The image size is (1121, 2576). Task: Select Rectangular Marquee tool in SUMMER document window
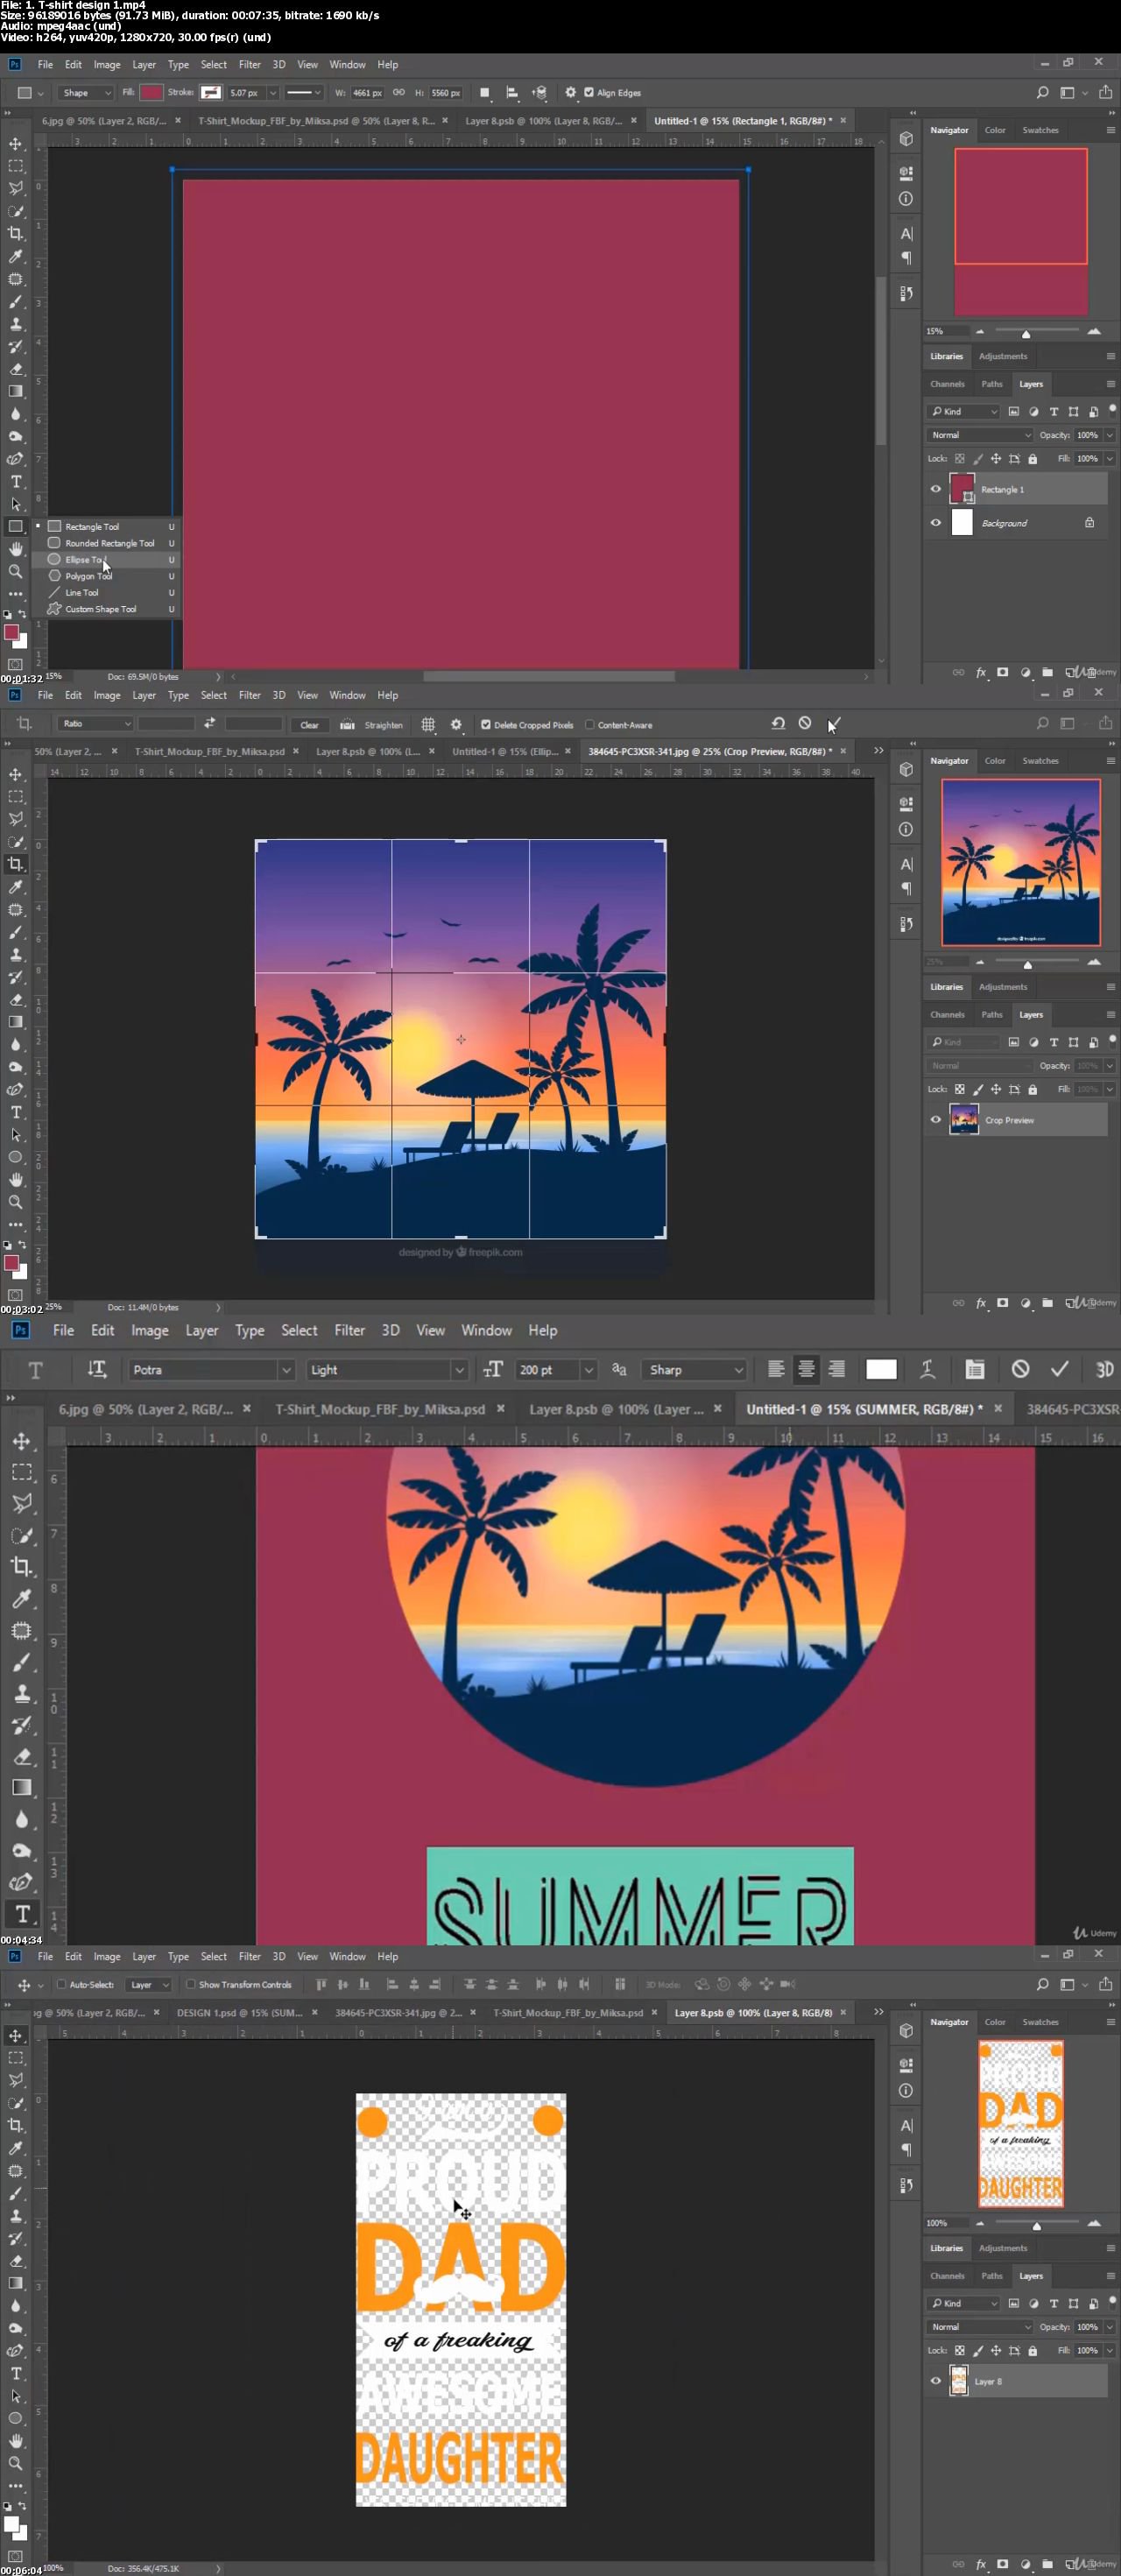(21, 1472)
